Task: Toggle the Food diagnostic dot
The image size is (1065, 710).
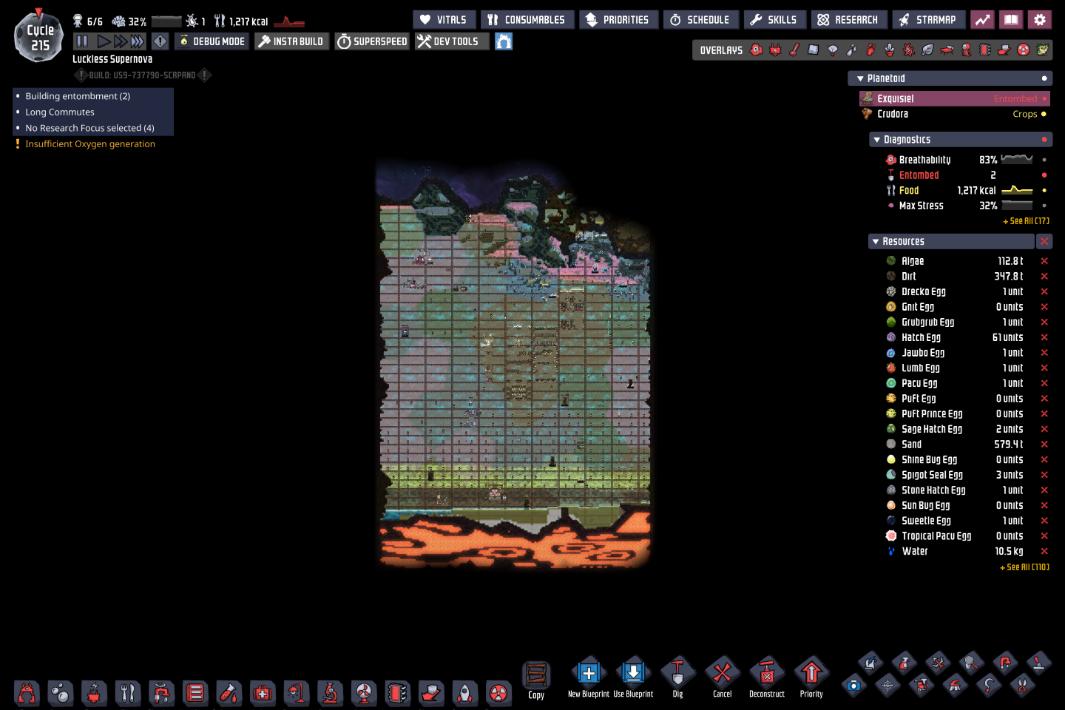Action: [1044, 190]
